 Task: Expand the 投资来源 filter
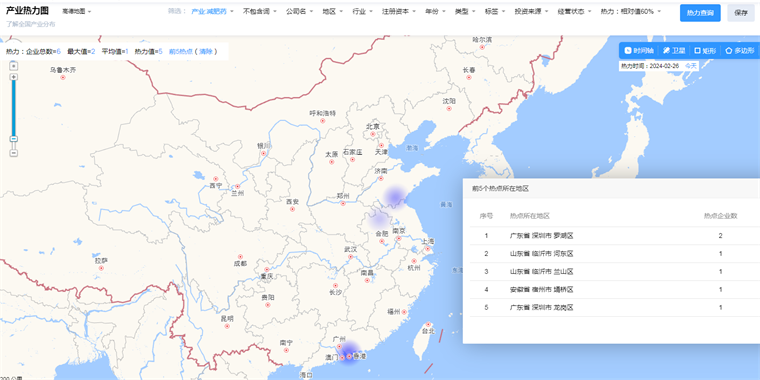531,11
